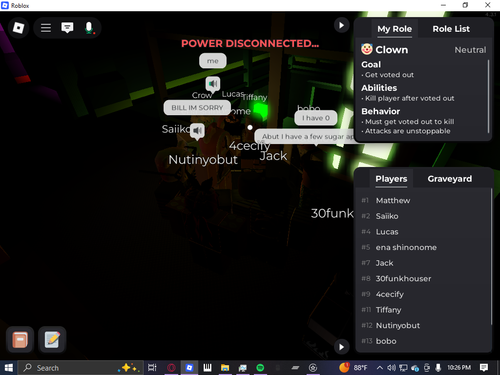500x375 pixels.
Task: Open Task View on the taskbar
Action: tap(152, 368)
